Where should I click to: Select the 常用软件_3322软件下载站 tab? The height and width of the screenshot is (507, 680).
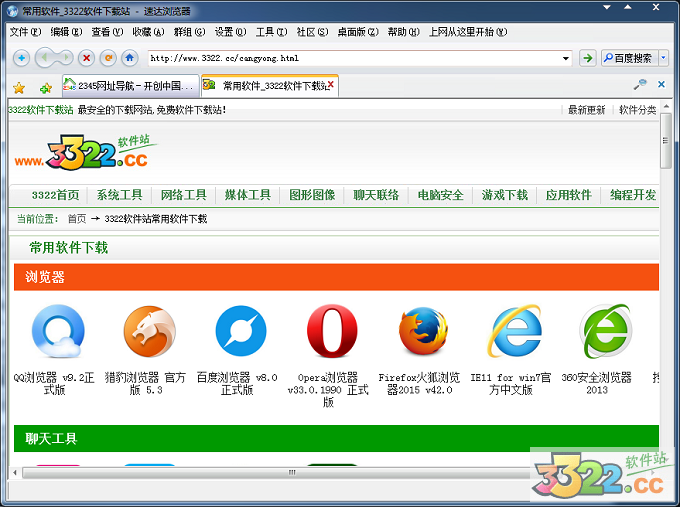point(270,85)
